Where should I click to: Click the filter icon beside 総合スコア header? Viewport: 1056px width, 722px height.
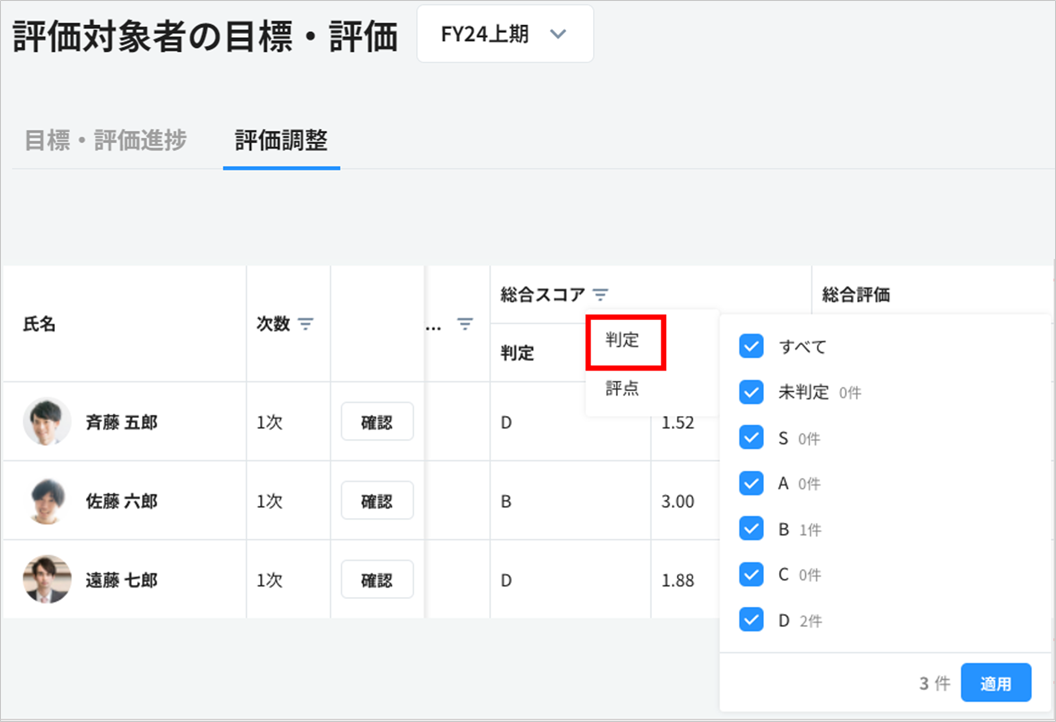coord(600,295)
